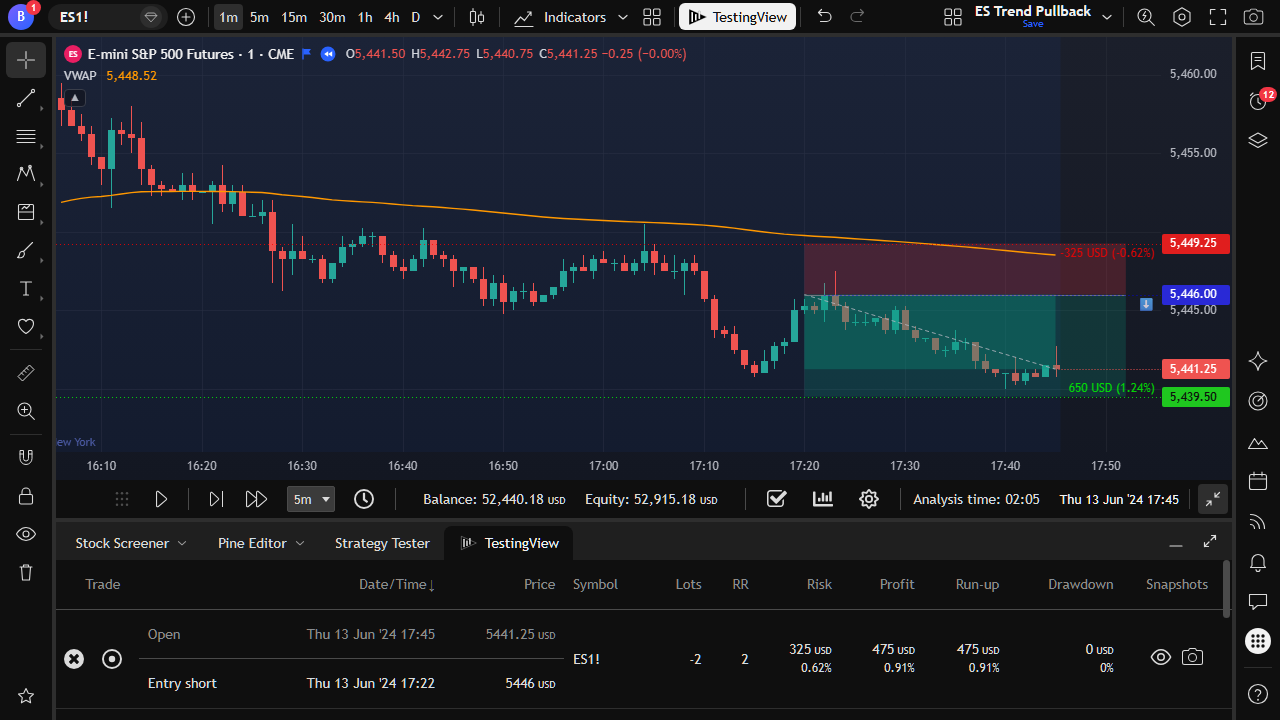
Task: Select the 1h timeframe
Action: [365, 17]
